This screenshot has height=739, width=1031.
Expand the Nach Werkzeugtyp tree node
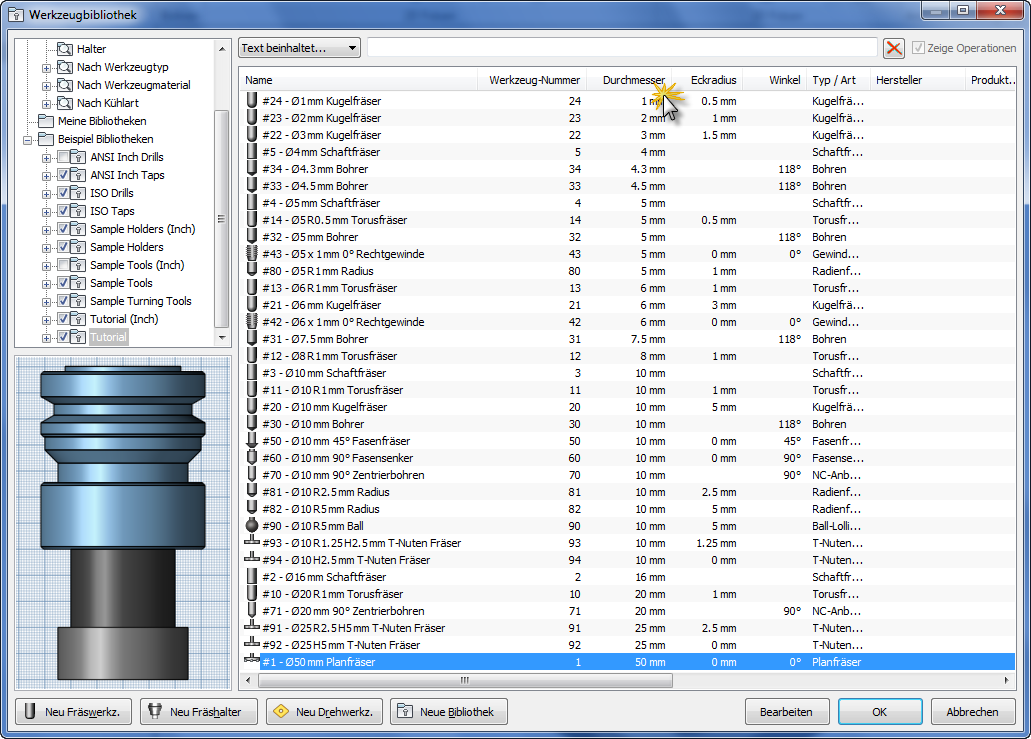(46, 68)
